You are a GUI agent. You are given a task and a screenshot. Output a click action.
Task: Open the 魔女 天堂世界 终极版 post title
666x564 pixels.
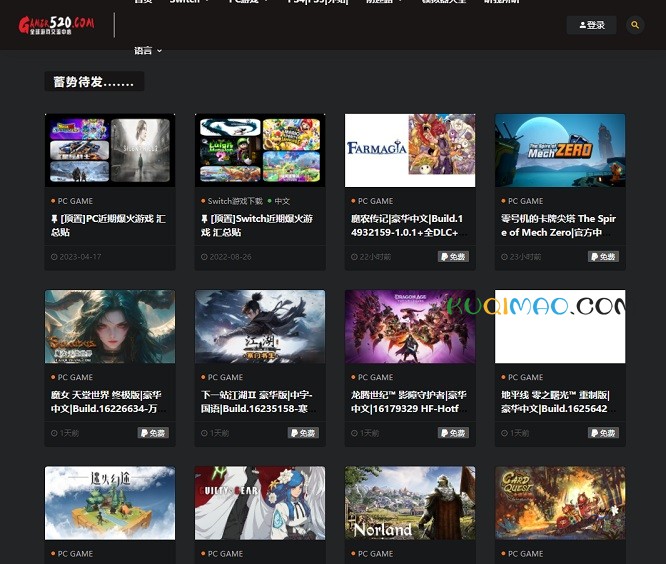[107, 402]
